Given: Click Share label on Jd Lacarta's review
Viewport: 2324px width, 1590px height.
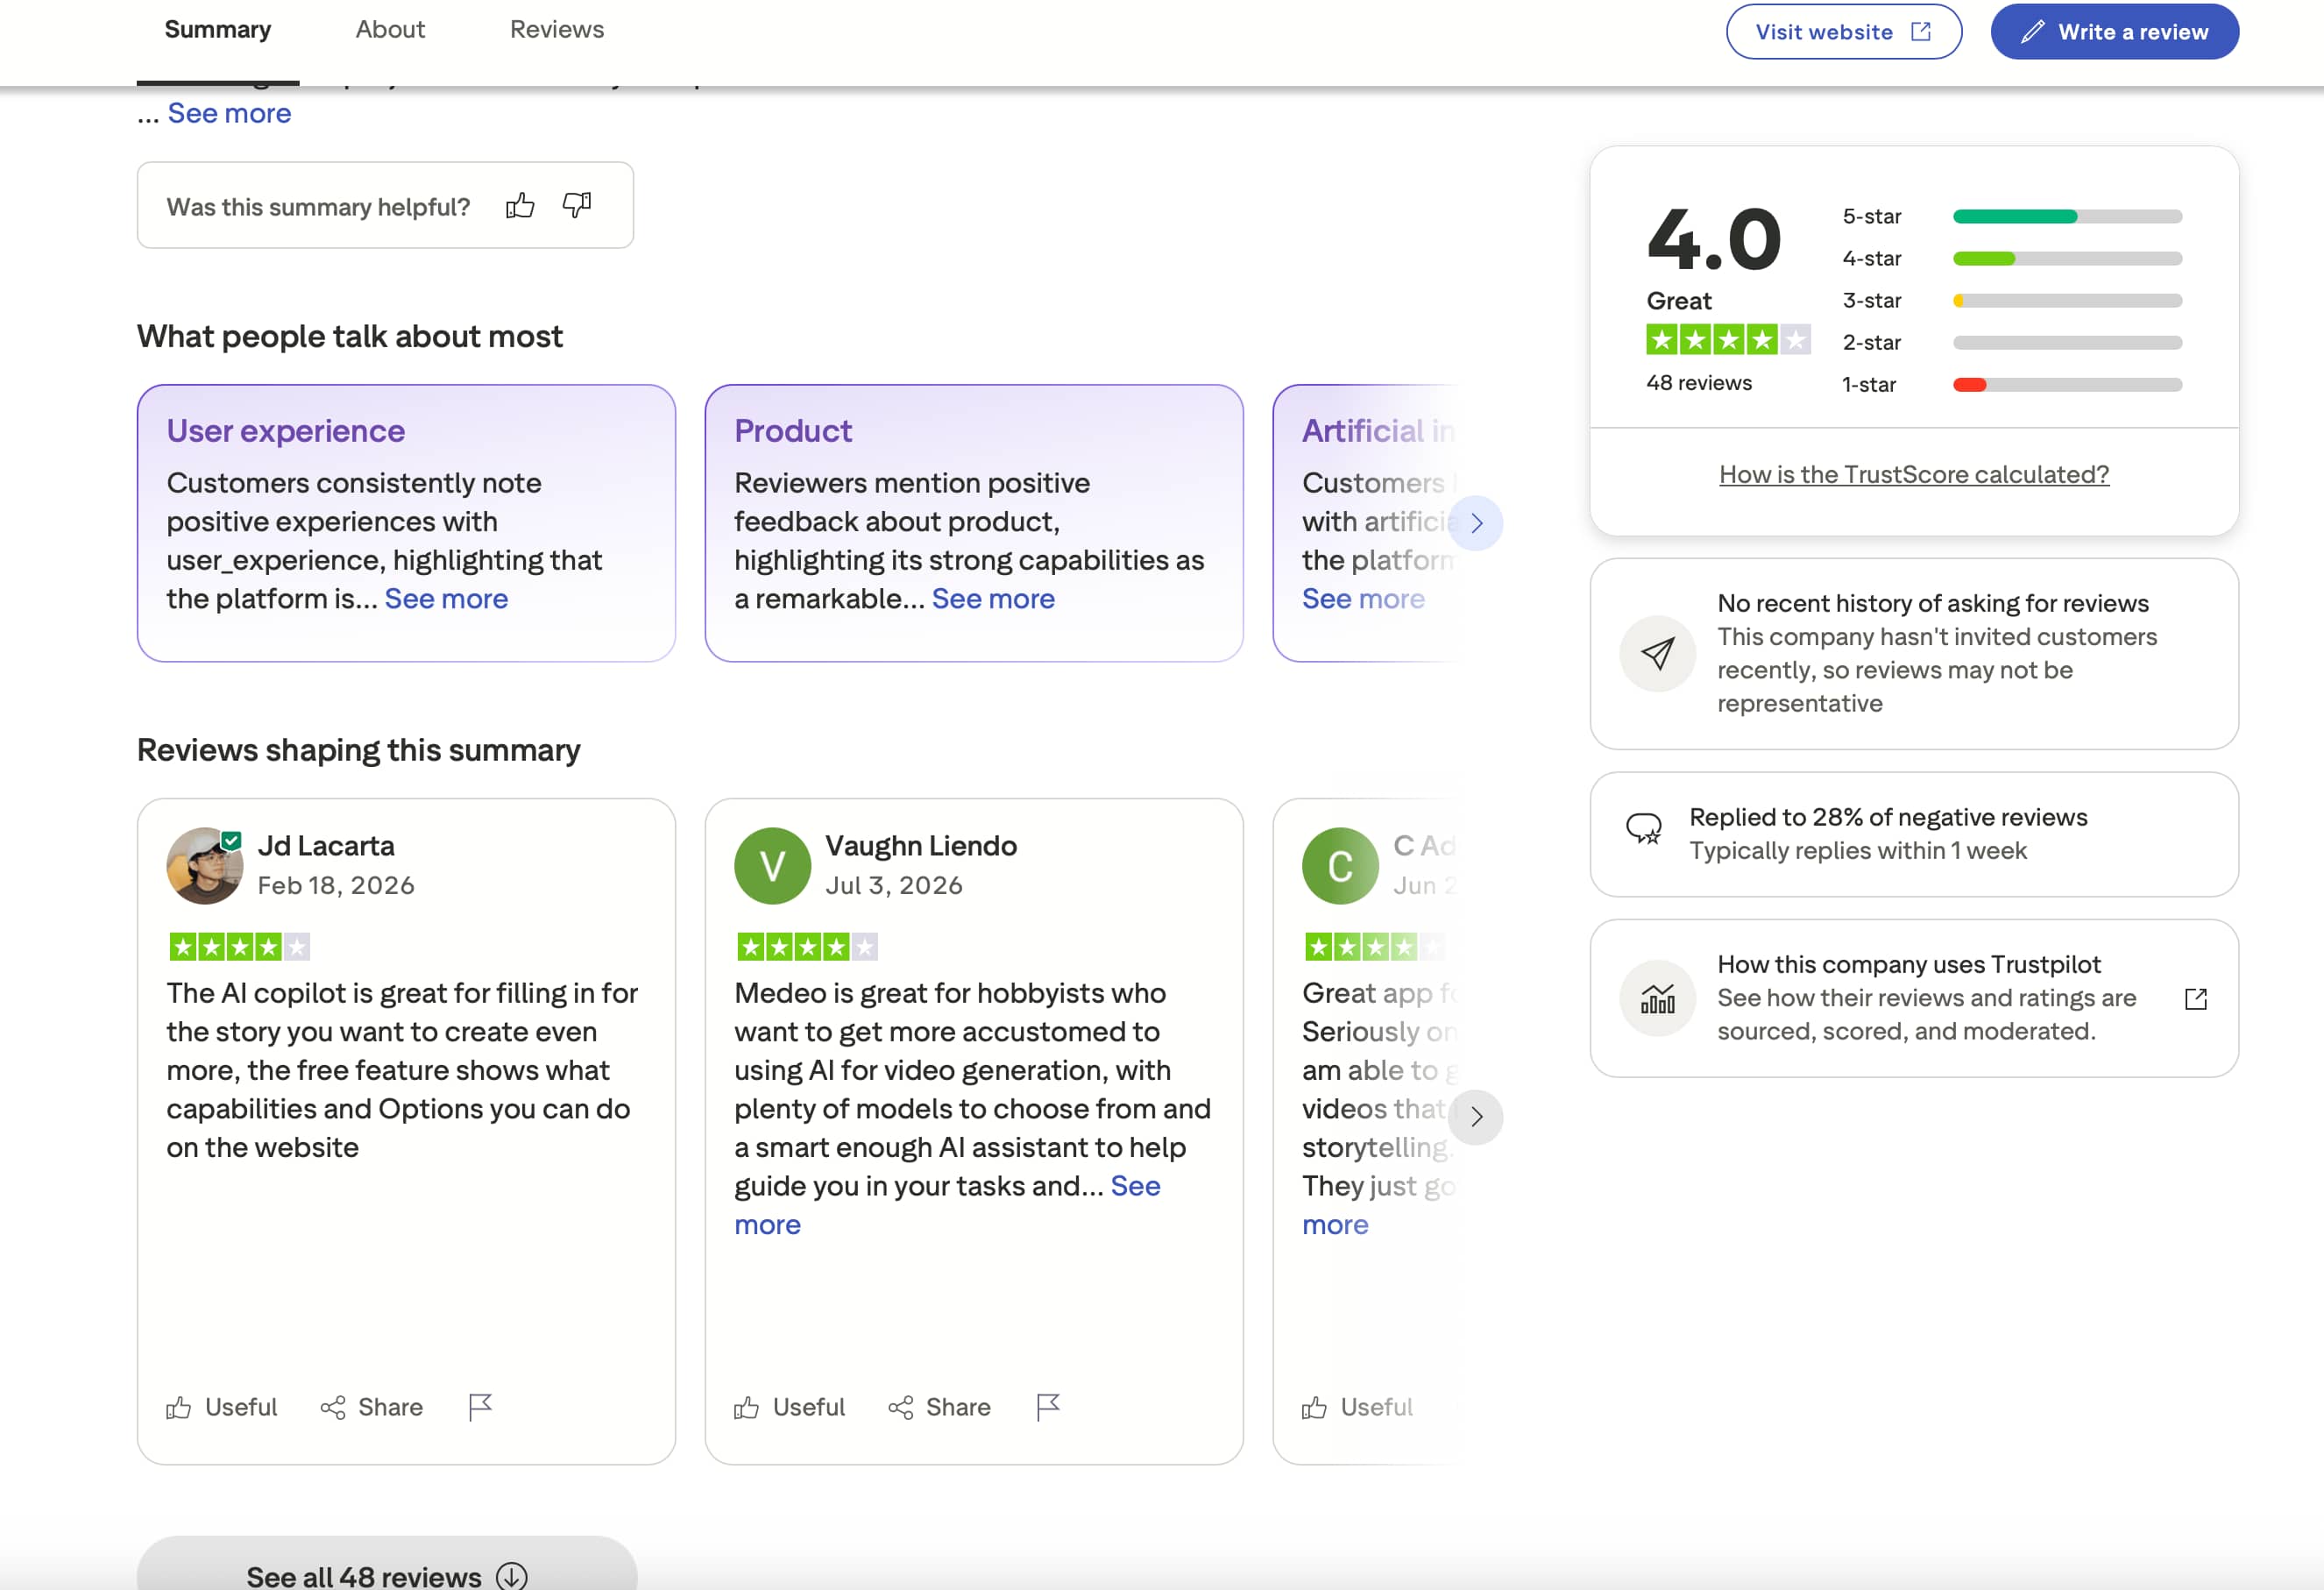Looking at the screenshot, I should click(390, 1407).
